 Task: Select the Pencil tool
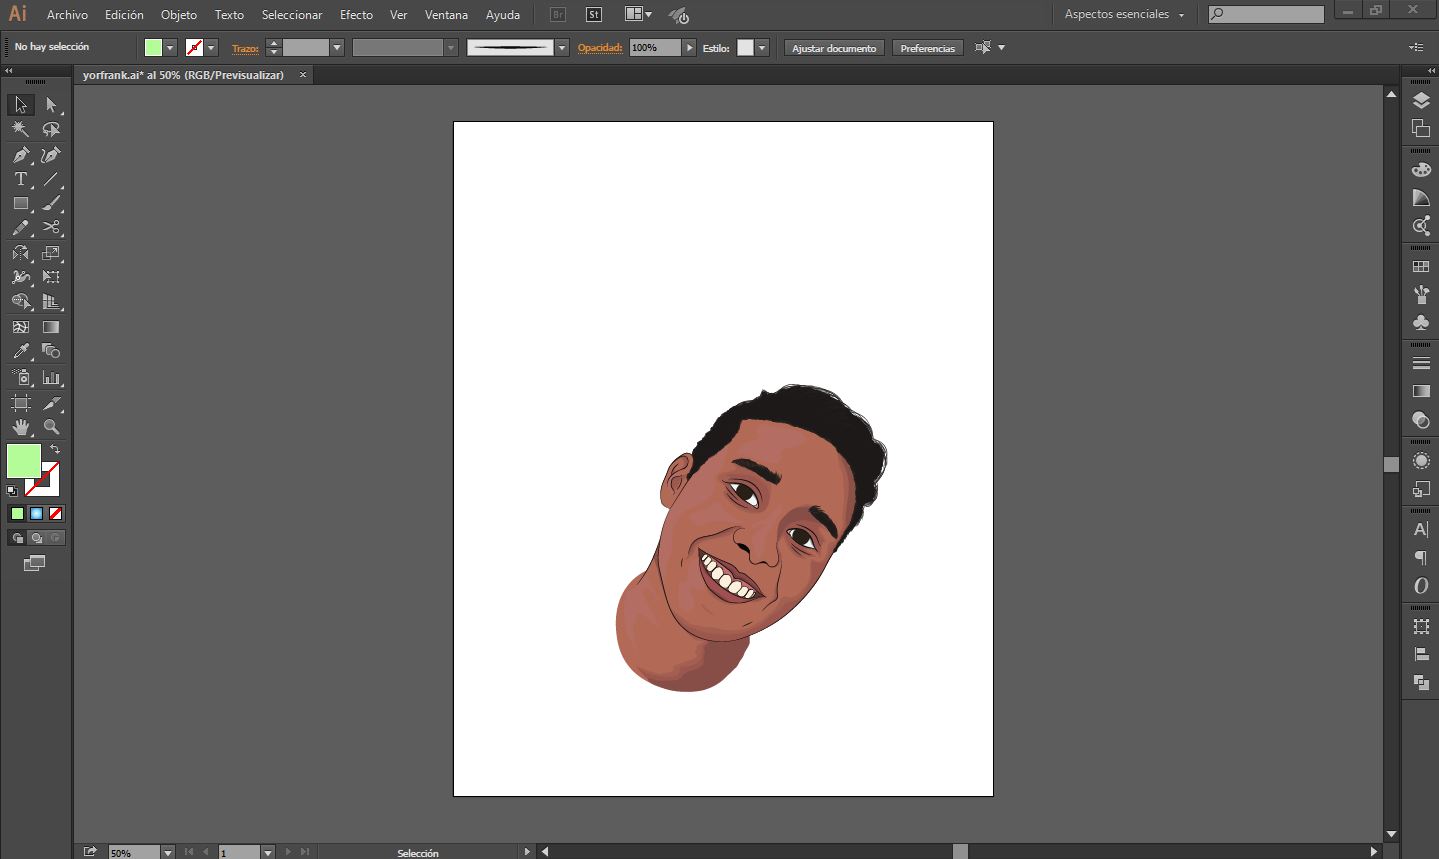(x=21, y=228)
